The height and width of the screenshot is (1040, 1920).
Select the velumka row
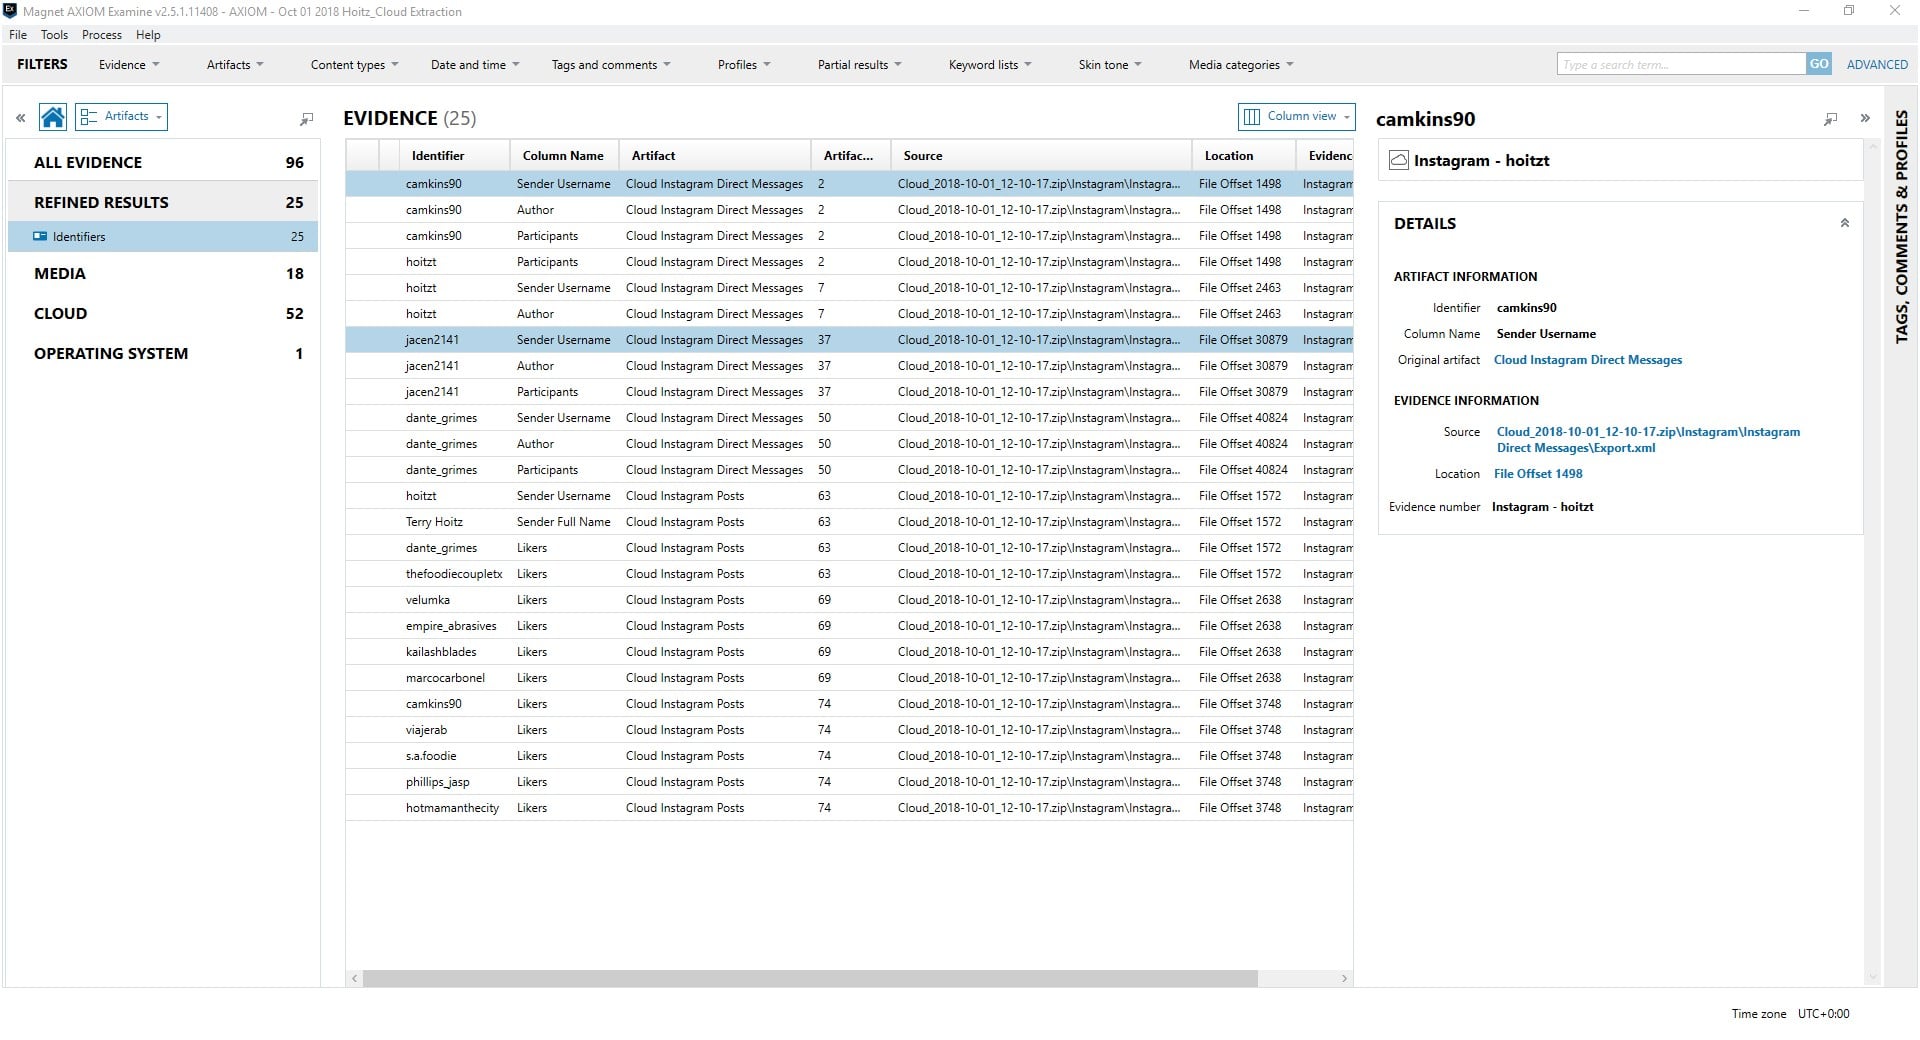[850, 600]
